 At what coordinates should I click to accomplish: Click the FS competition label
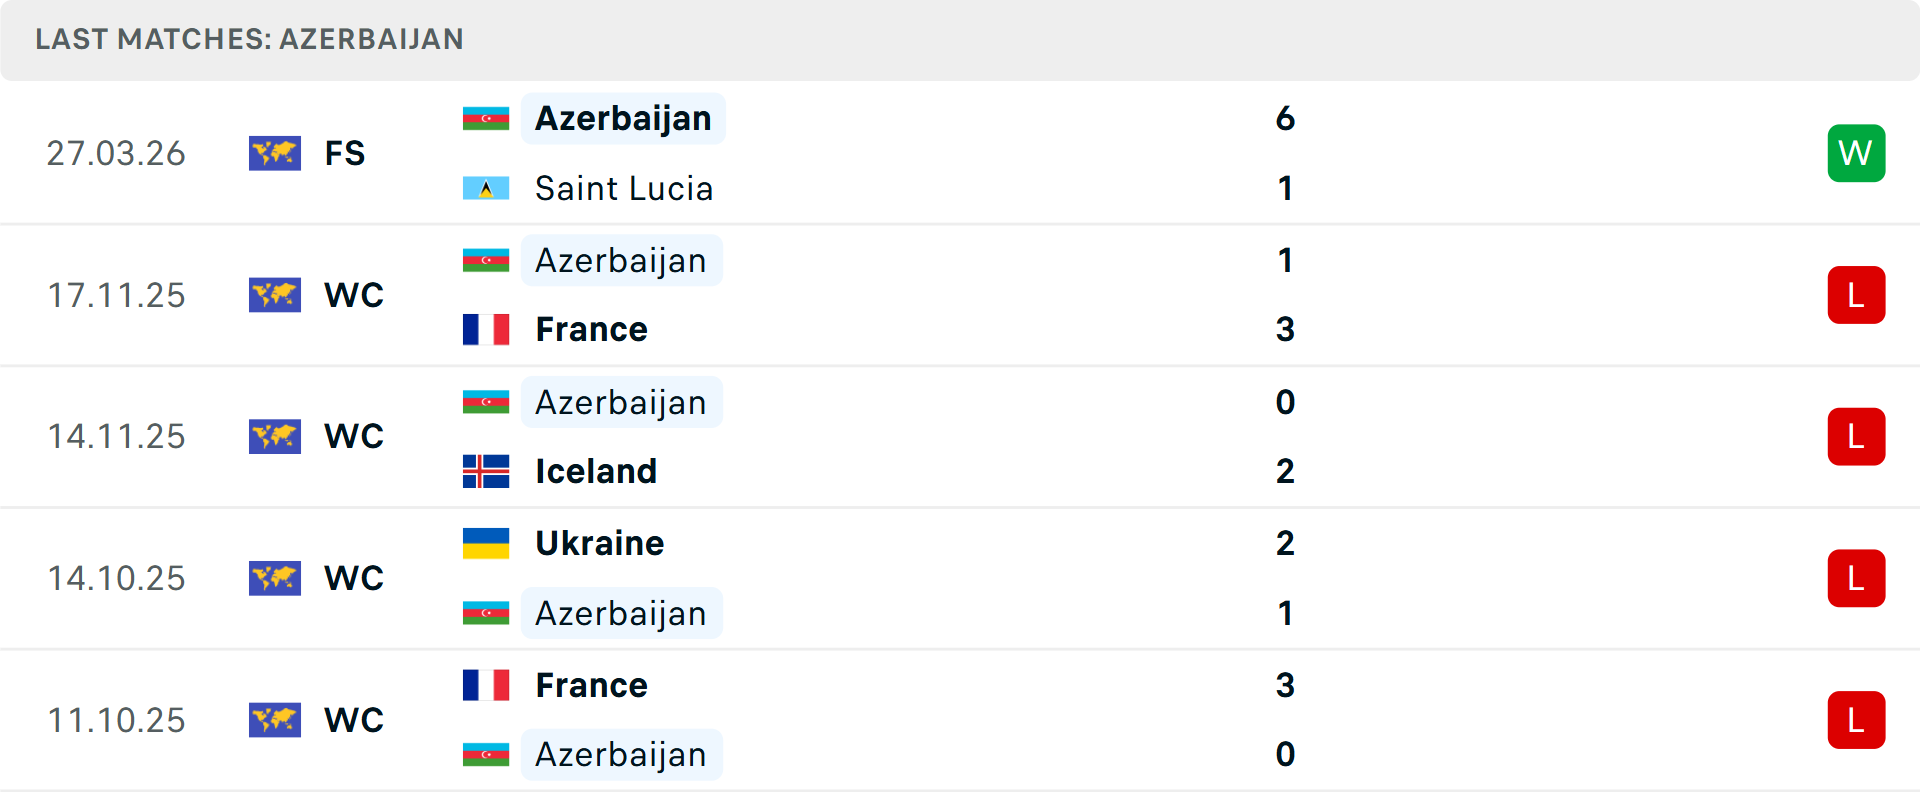click(345, 153)
